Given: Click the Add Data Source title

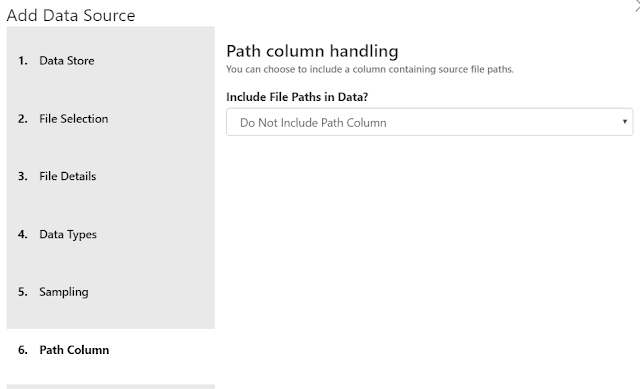Looking at the screenshot, I should pyautogui.click(x=71, y=16).
